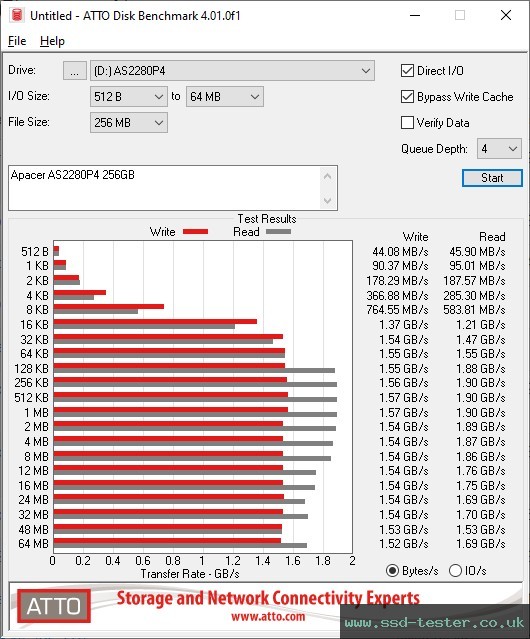
Task: Browse for a drive with the ... button
Action: click(x=75, y=71)
